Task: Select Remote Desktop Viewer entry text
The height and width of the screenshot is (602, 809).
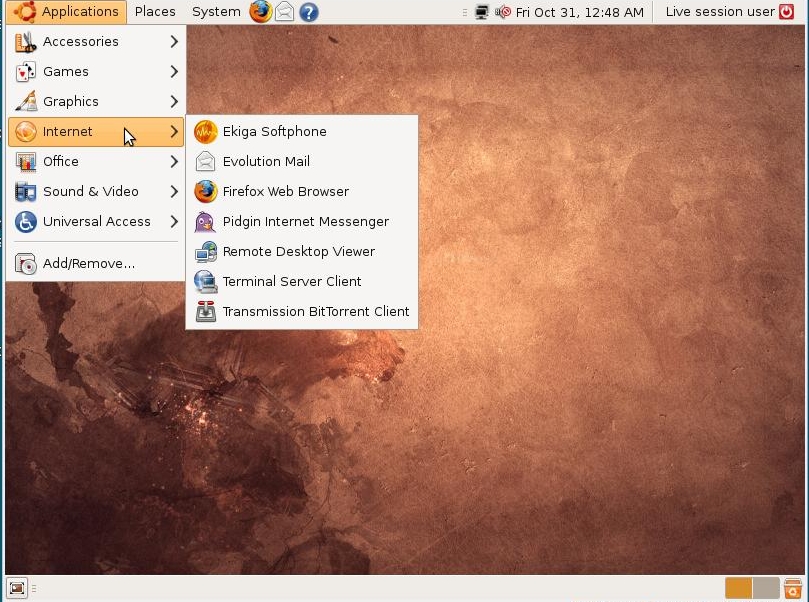Action: click(299, 251)
